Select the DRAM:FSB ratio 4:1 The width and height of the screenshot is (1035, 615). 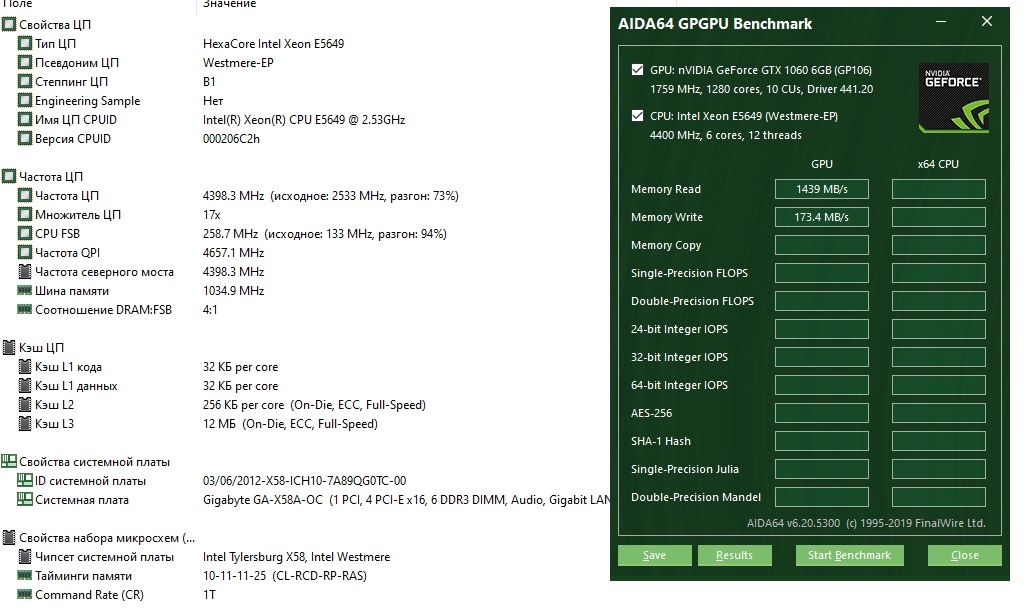(210, 309)
